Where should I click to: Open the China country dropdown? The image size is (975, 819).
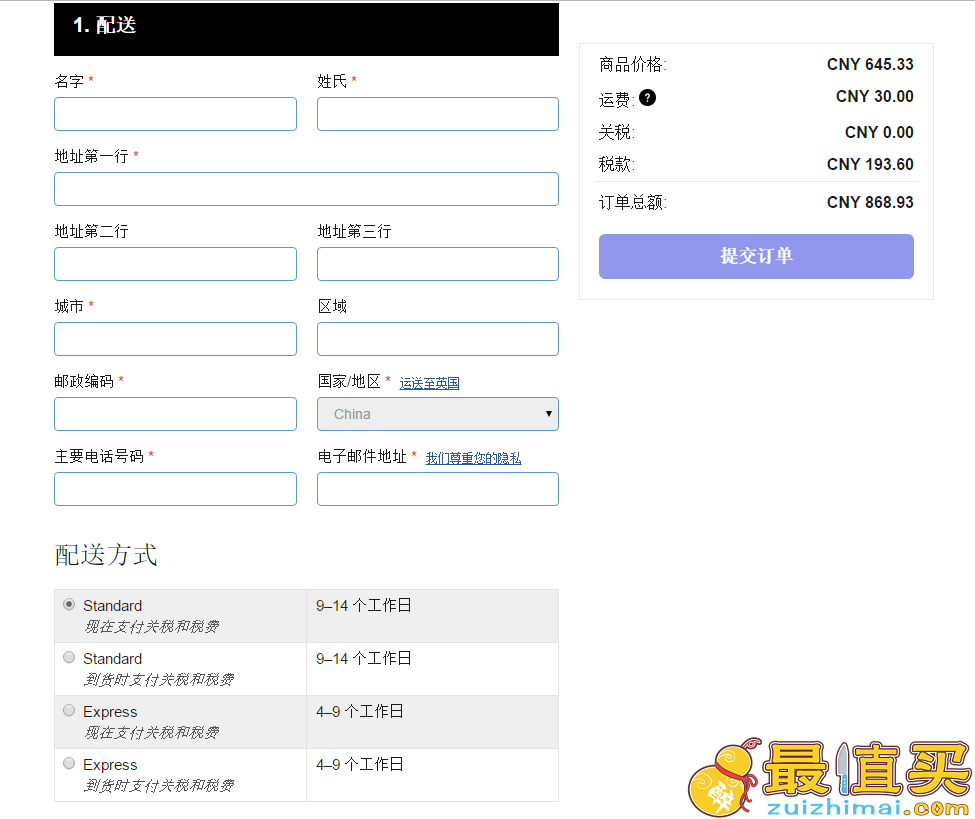(x=438, y=414)
